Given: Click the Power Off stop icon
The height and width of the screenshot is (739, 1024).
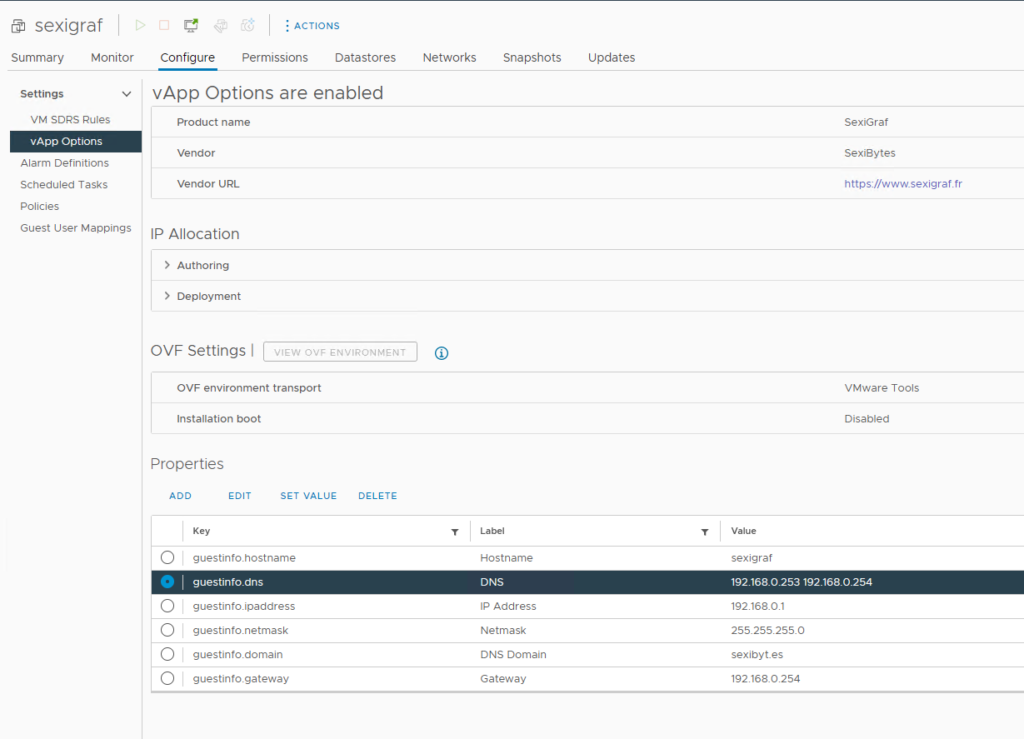Looking at the screenshot, I should tap(165, 25).
